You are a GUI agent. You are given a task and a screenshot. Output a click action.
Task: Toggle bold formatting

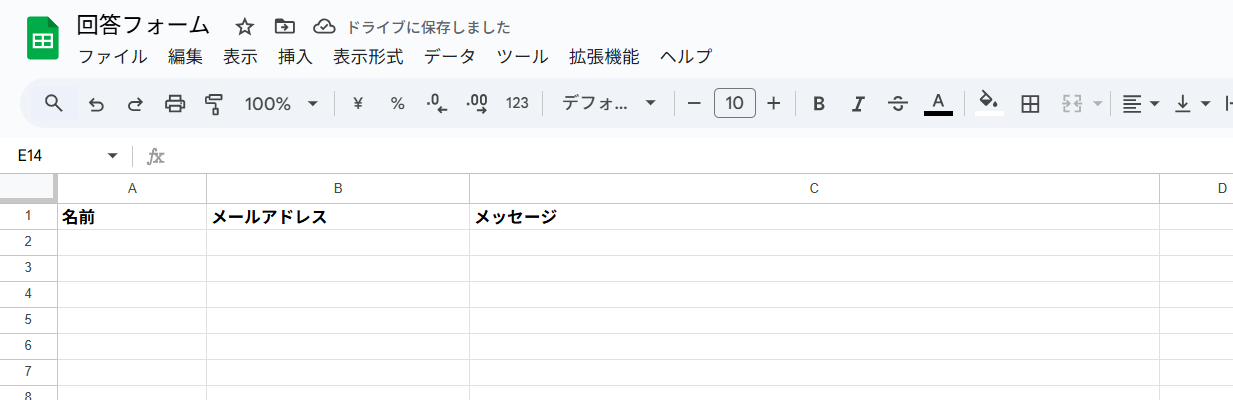click(819, 103)
